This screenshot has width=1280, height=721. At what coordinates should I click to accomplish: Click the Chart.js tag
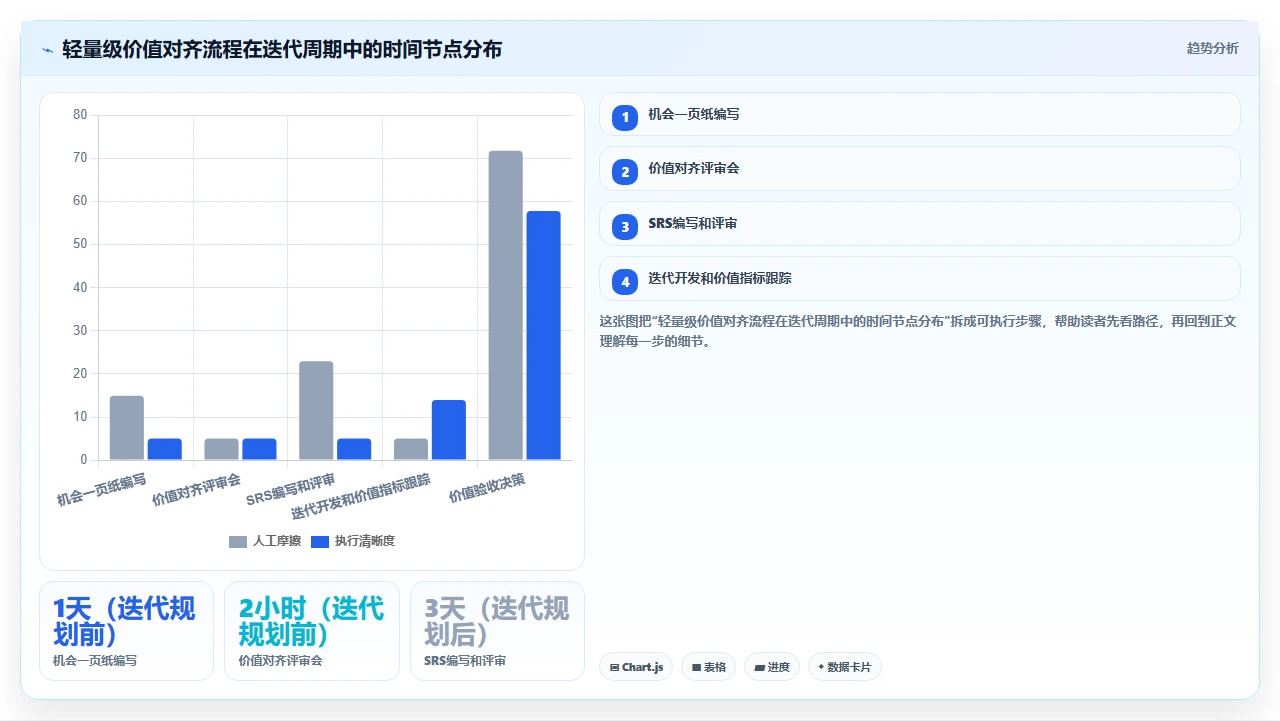coord(636,667)
